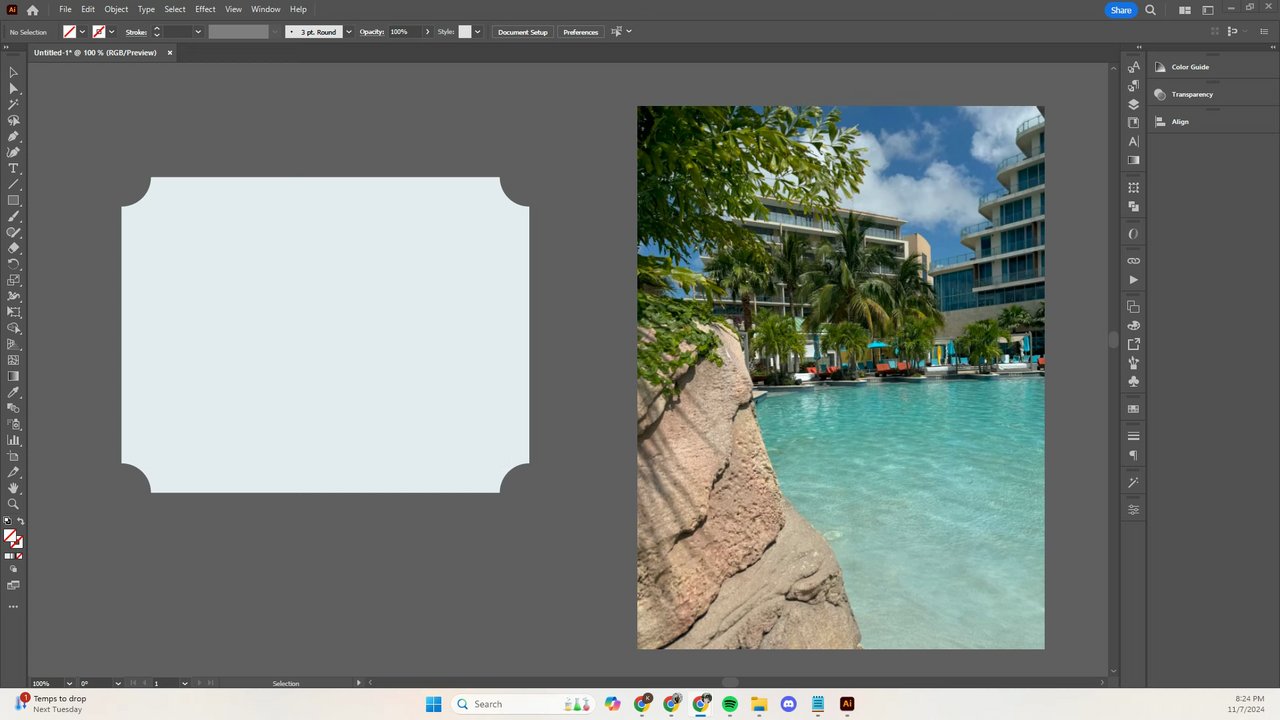Switch to the Untitled-1 document tab
The height and width of the screenshot is (720, 1280).
point(95,52)
